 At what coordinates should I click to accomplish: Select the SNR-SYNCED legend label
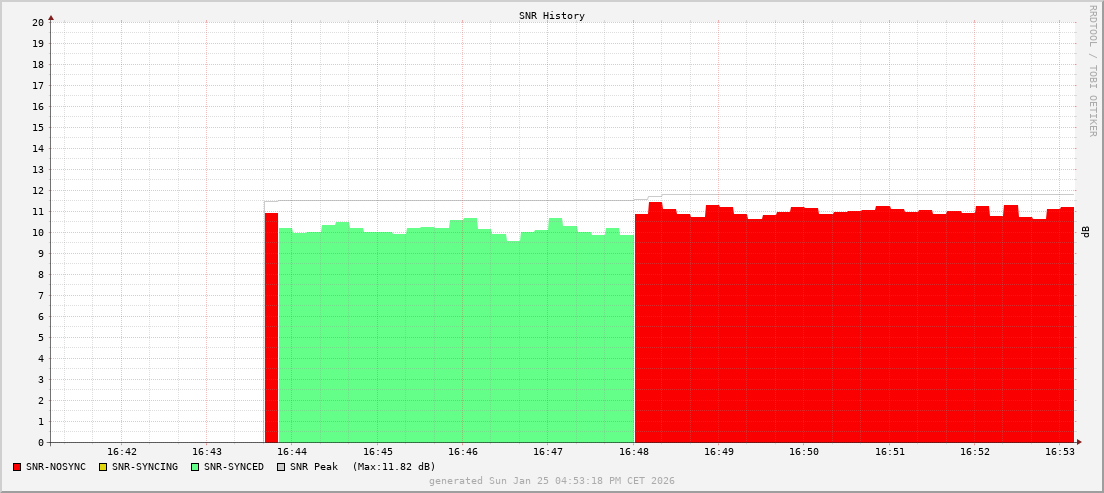tap(234, 467)
